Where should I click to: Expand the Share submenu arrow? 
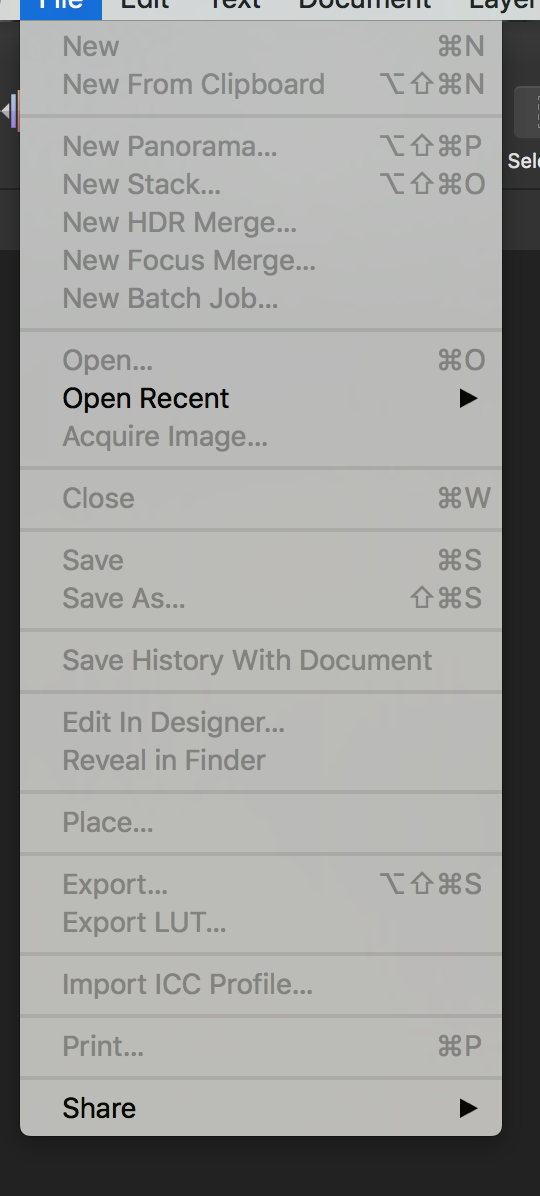pos(468,1108)
